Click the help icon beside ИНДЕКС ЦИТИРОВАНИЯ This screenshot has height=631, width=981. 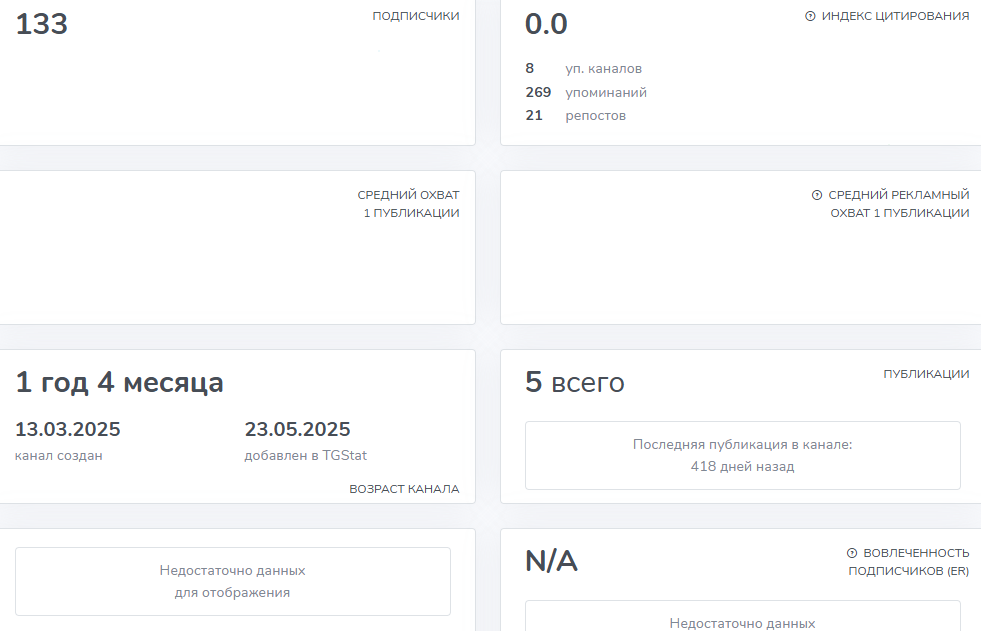coord(810,16)
